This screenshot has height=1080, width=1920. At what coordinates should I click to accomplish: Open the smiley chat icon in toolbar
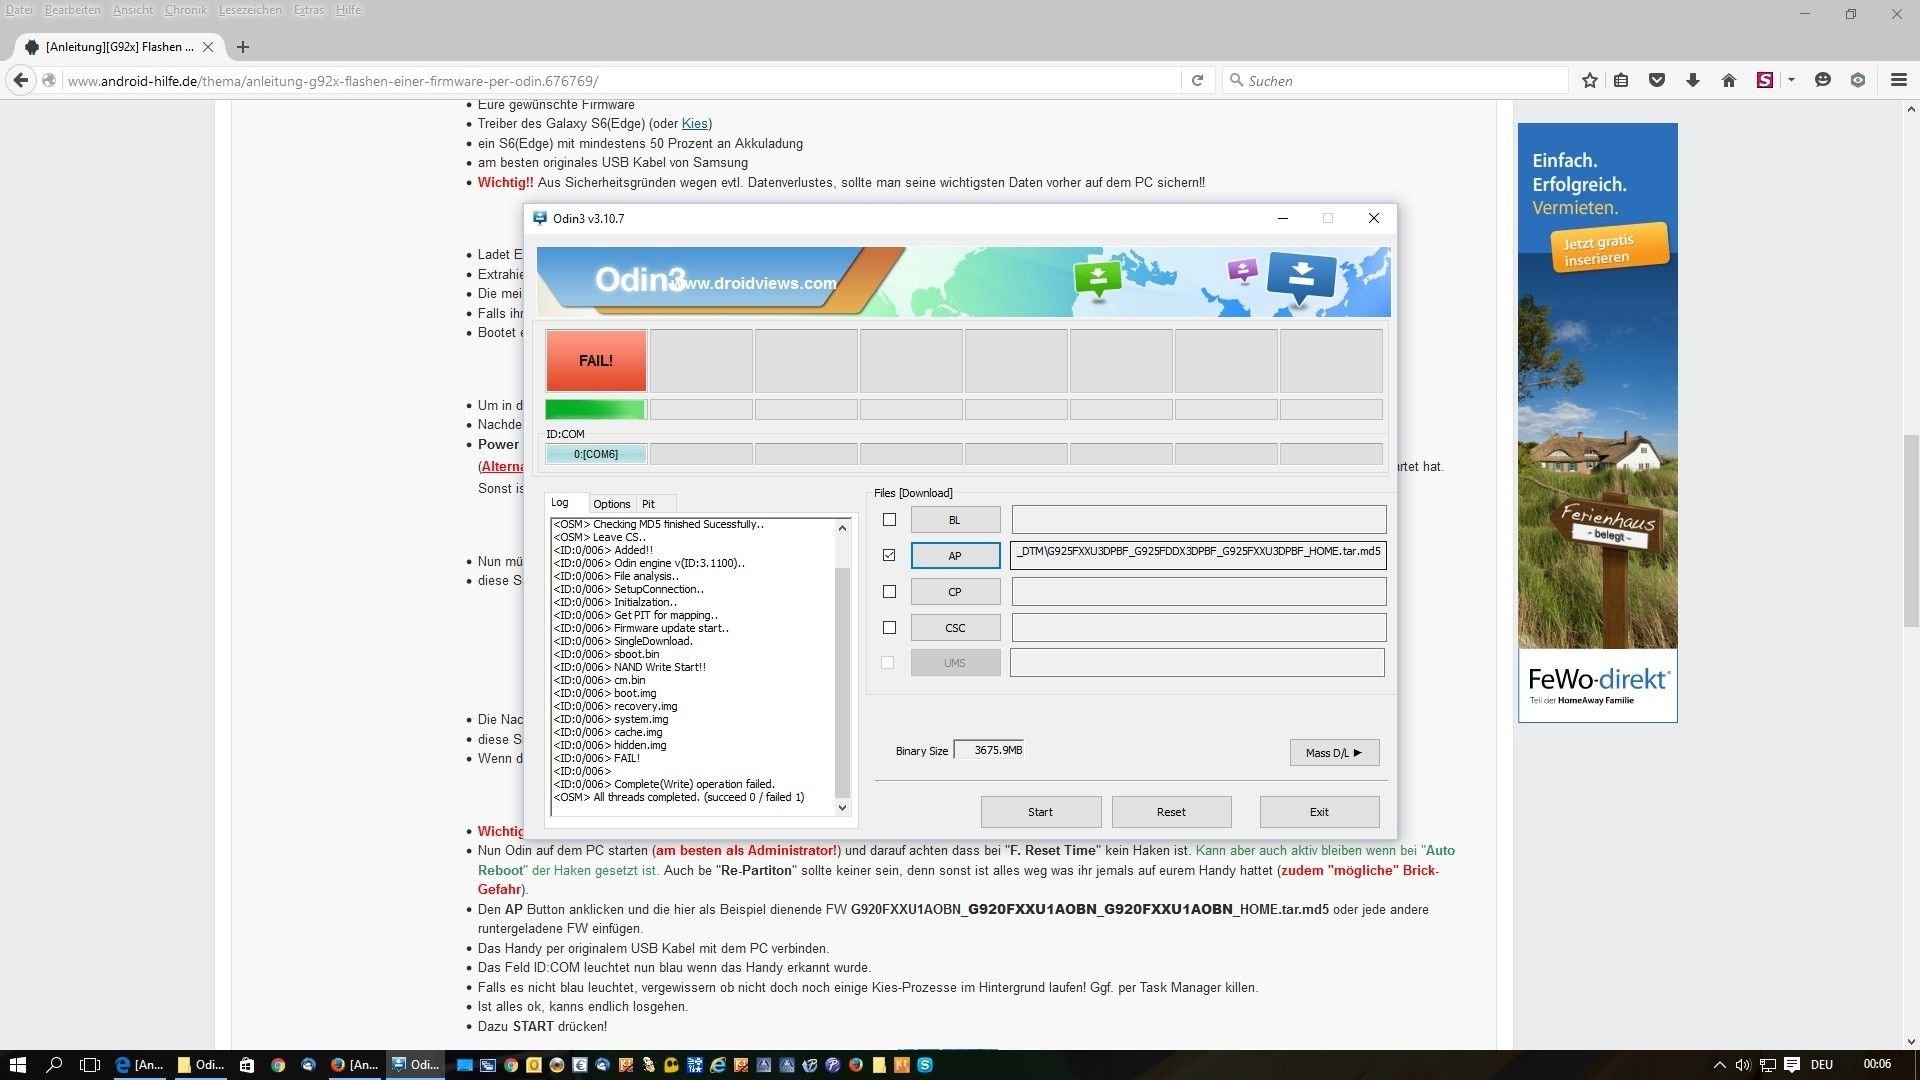(1823, 80)
